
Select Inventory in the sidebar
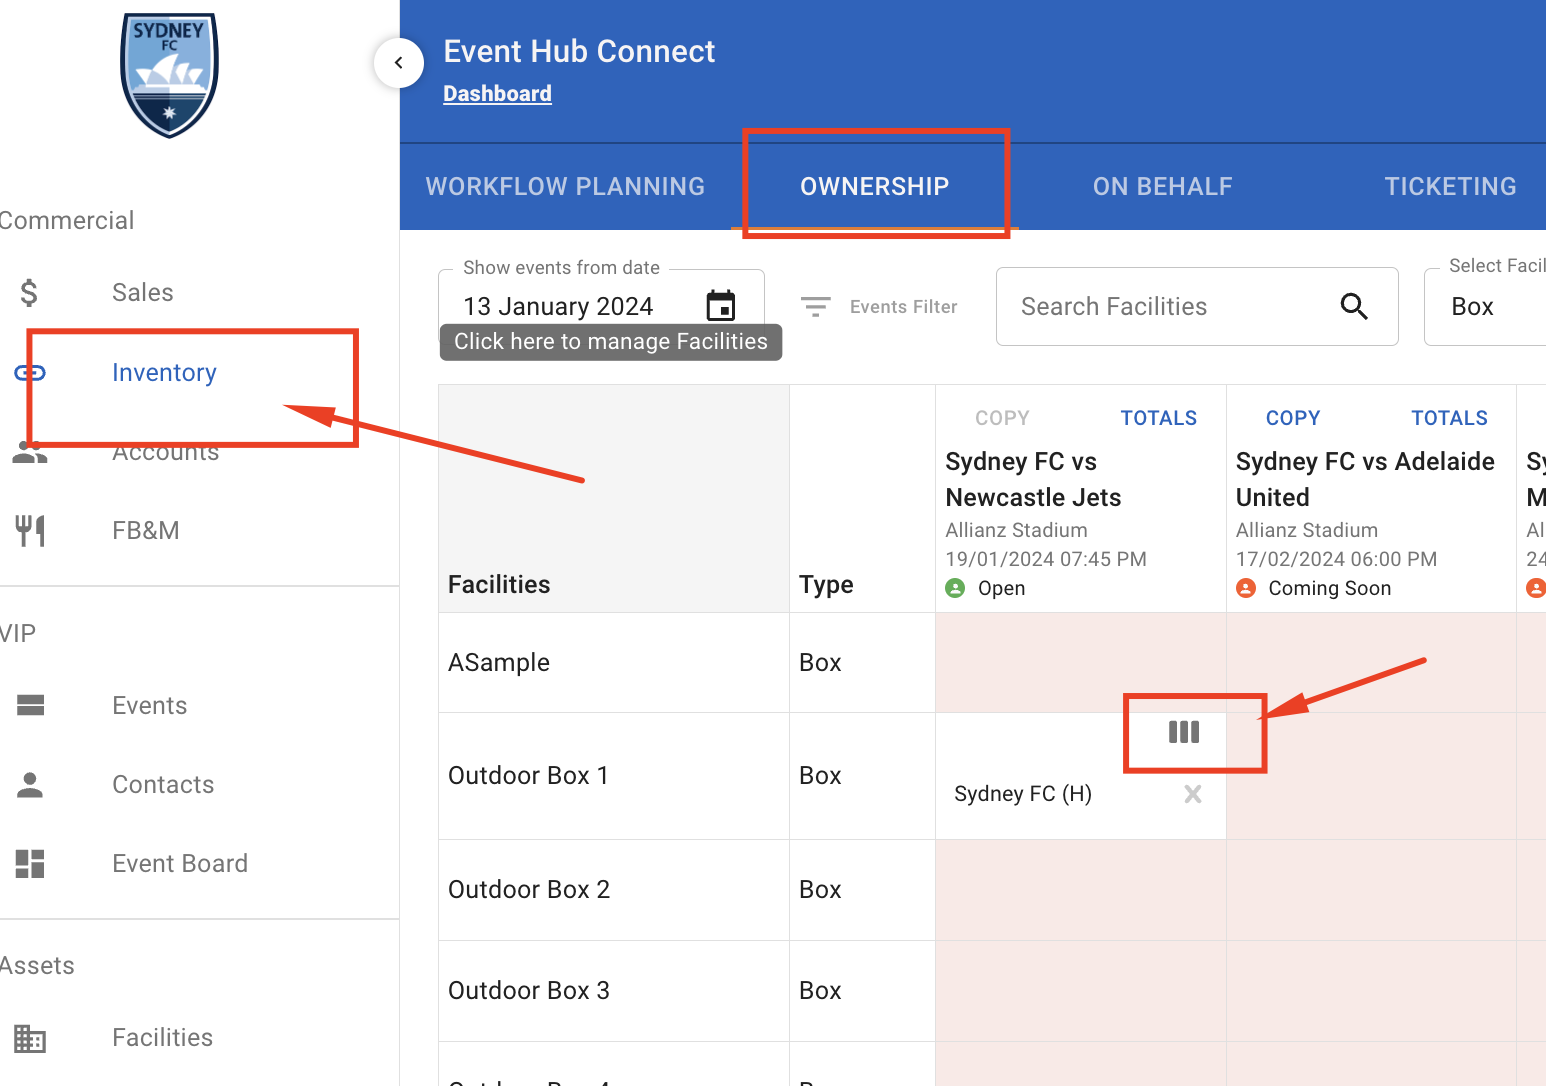[164, 373]
